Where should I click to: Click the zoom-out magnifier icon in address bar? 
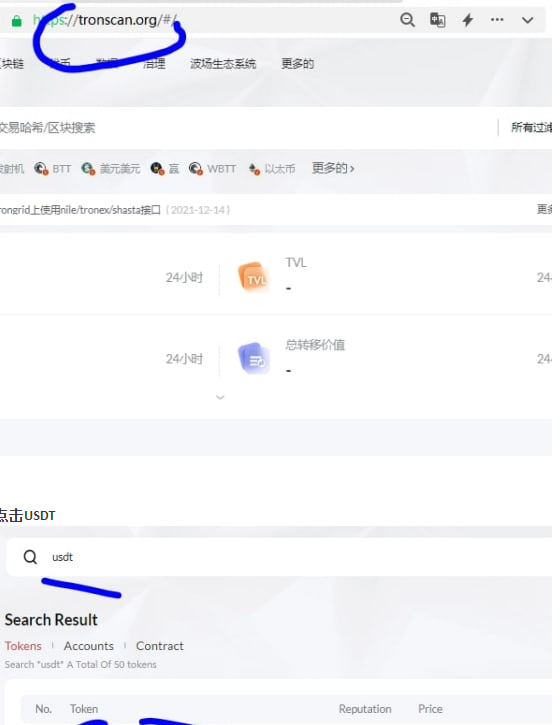(x=407, y=20)
